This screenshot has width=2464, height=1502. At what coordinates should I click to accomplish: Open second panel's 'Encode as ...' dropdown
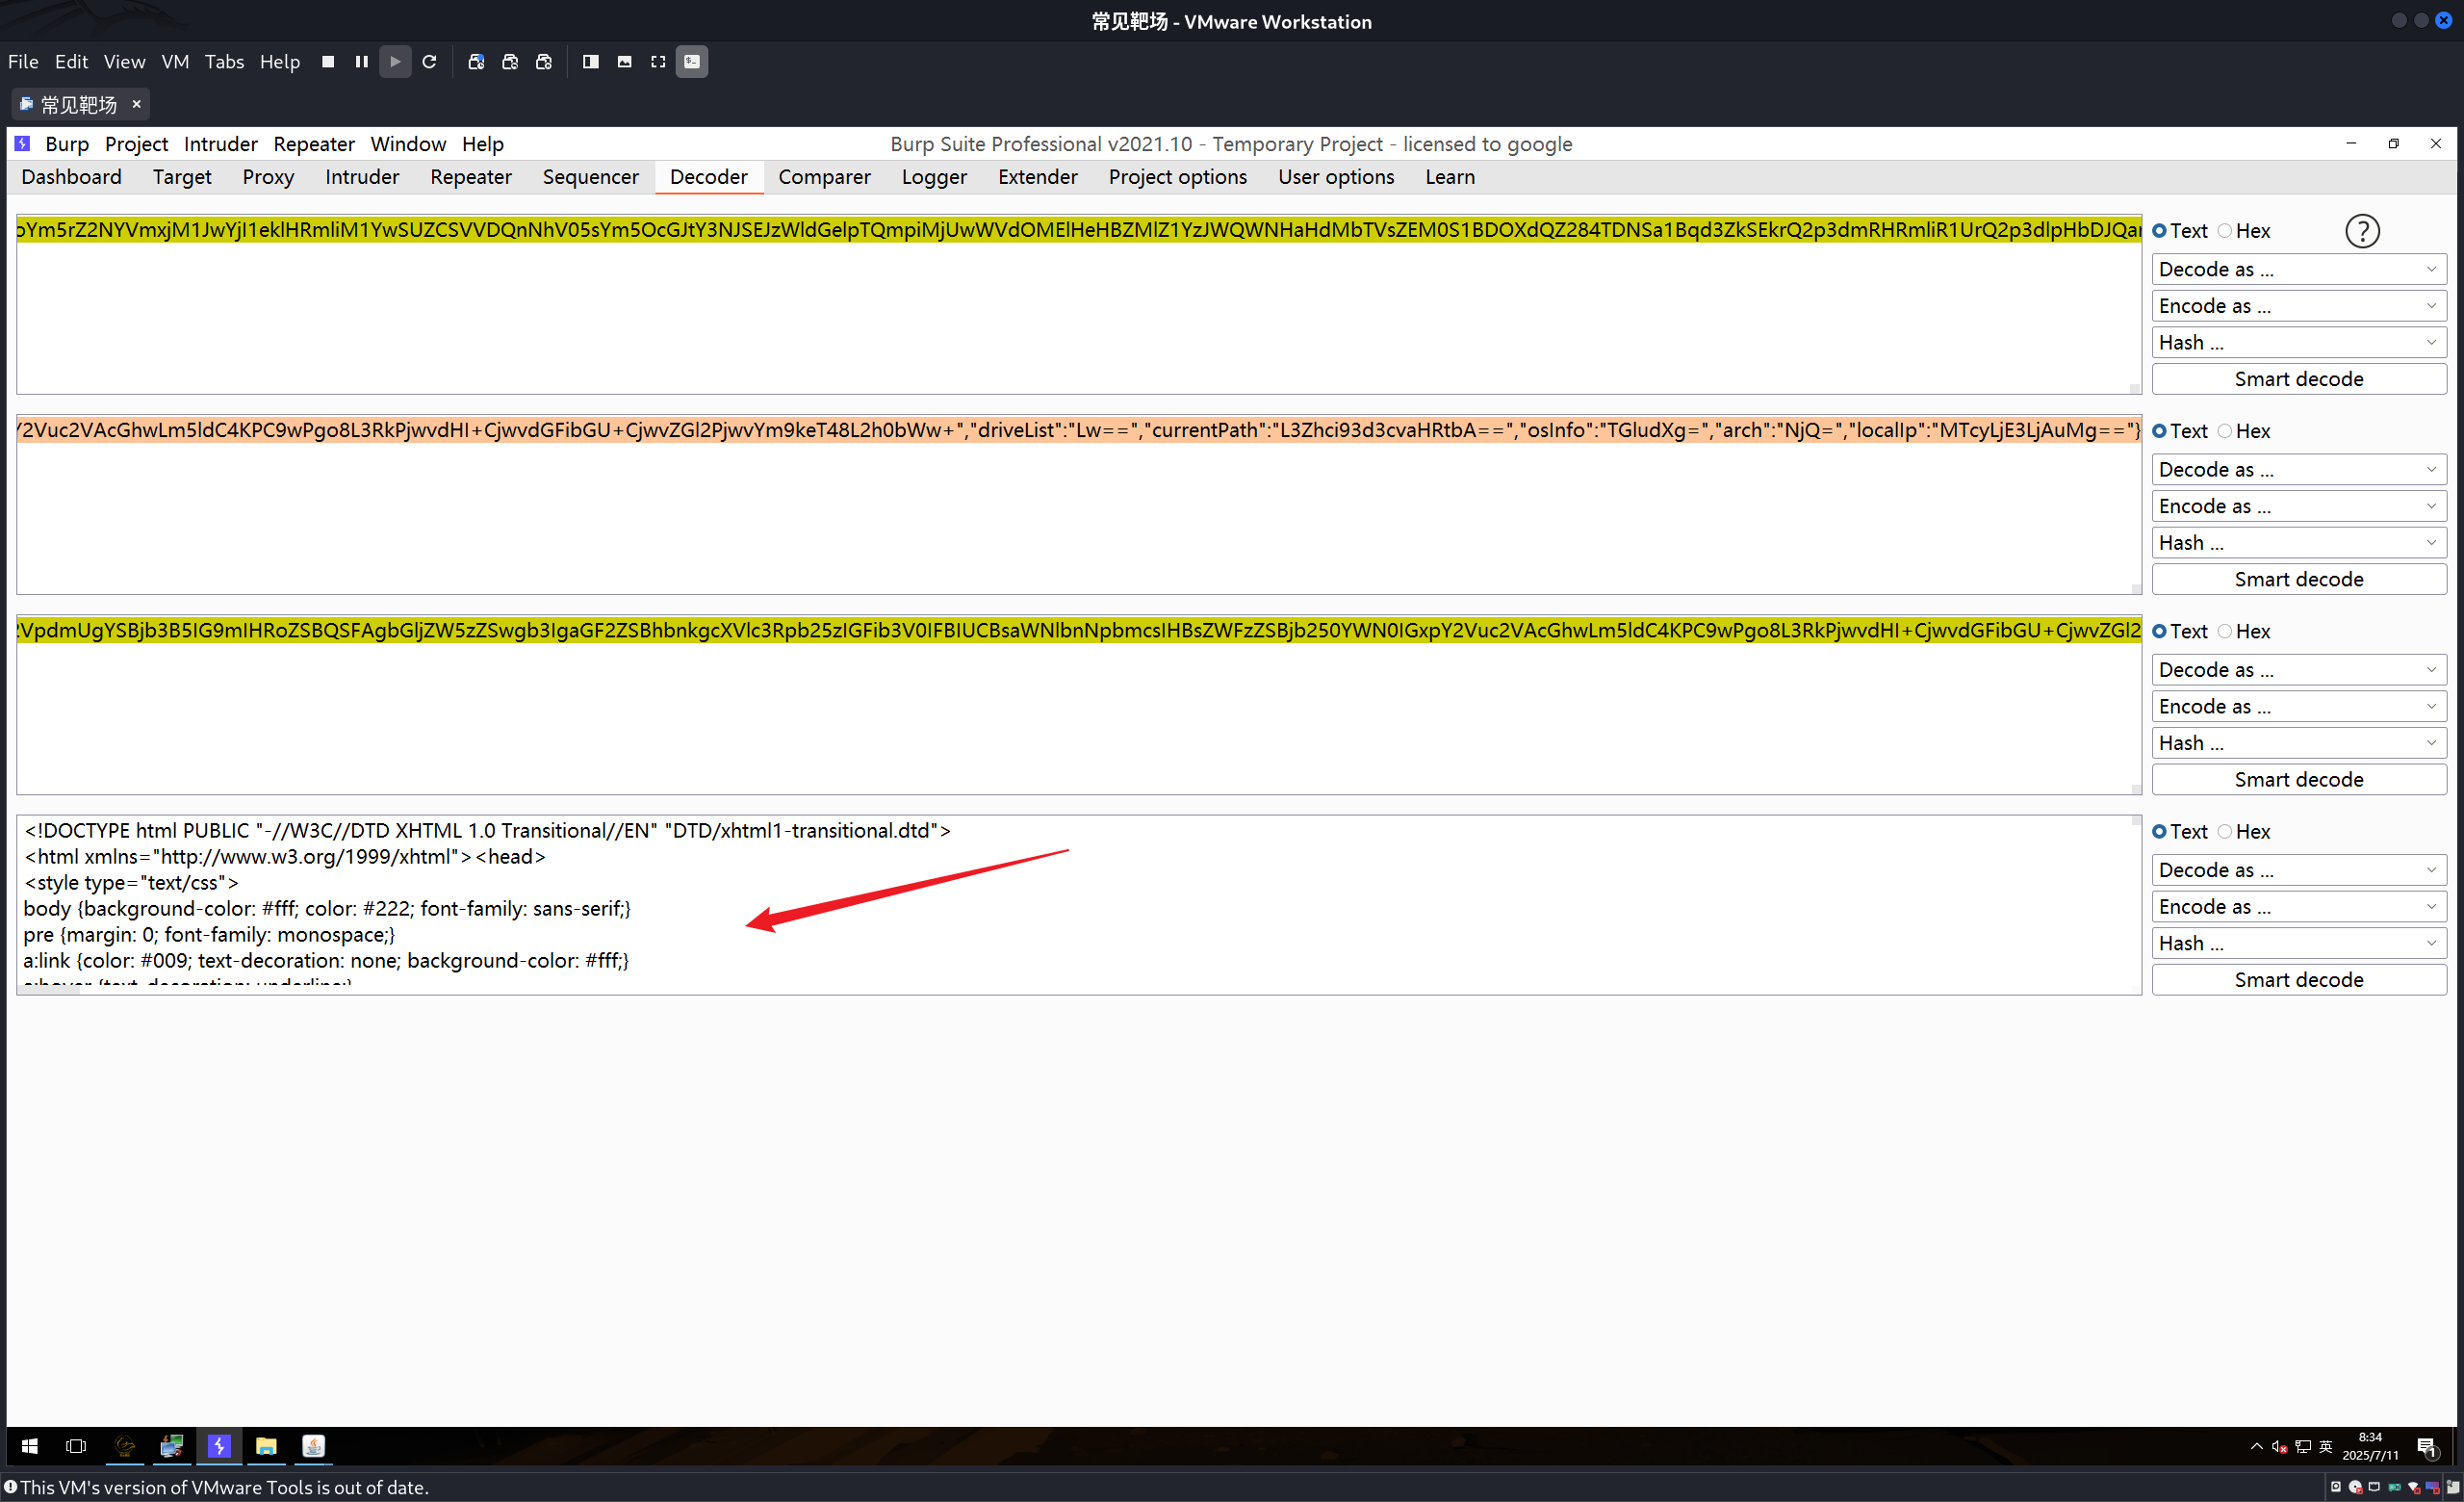coord(2298,506)
